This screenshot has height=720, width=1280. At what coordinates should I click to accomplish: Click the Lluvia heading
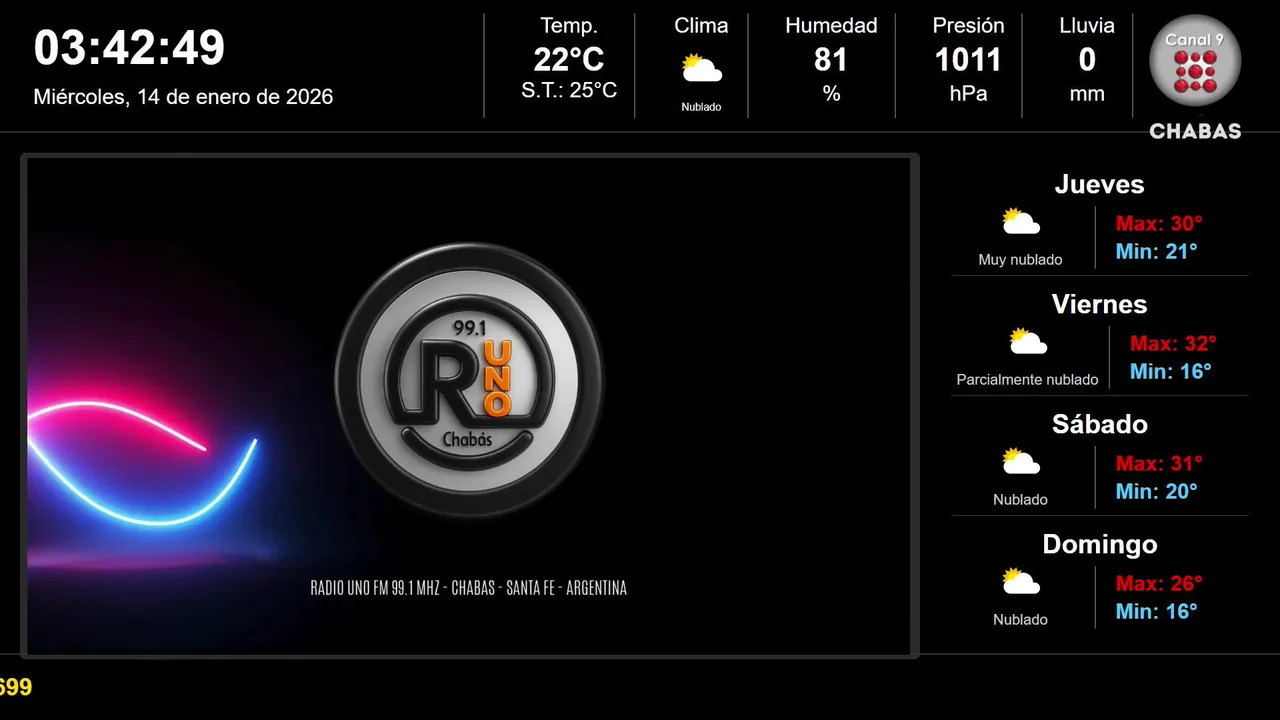1087,26
